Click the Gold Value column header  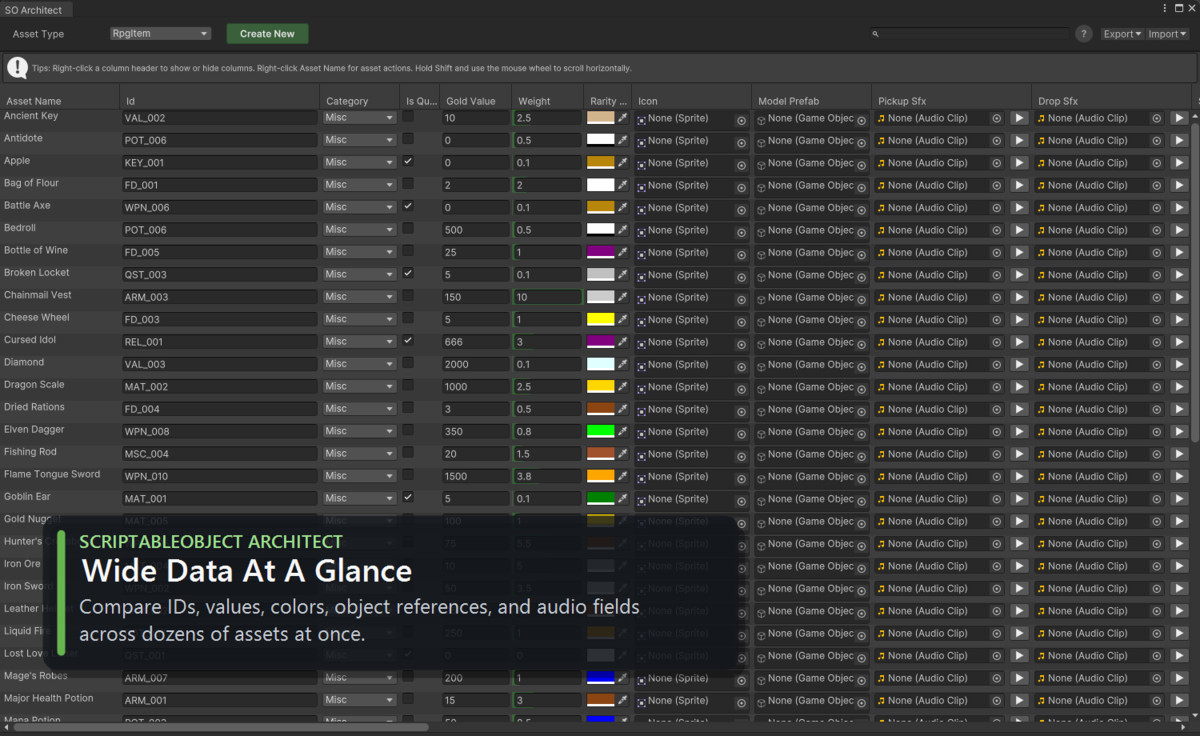click(476, 101)
